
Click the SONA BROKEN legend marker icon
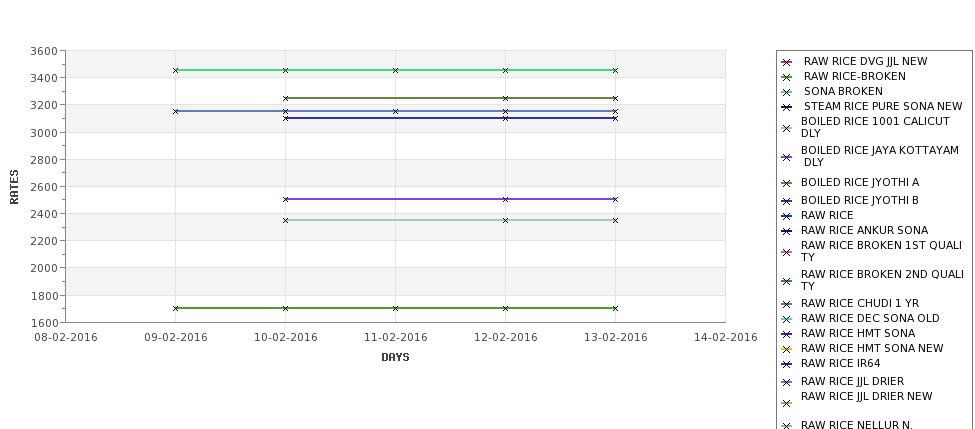(x=786, y=92)
